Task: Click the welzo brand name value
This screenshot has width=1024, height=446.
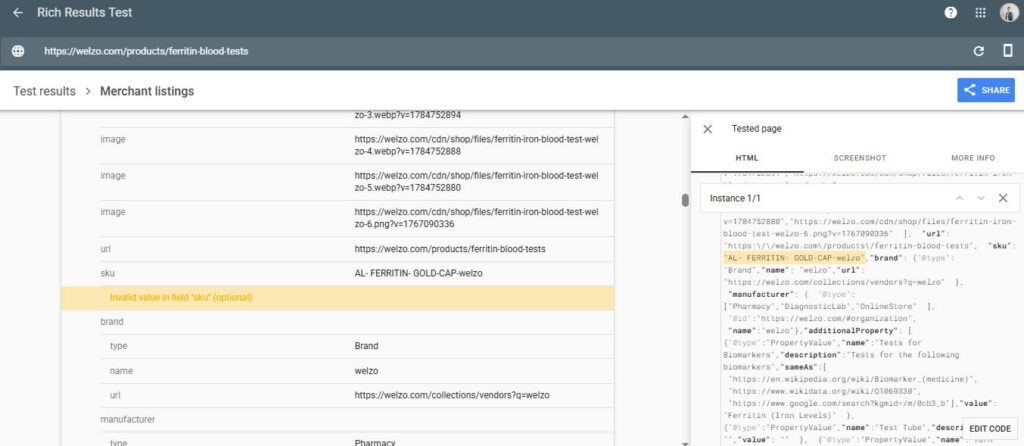Action: tap(366, 371)
